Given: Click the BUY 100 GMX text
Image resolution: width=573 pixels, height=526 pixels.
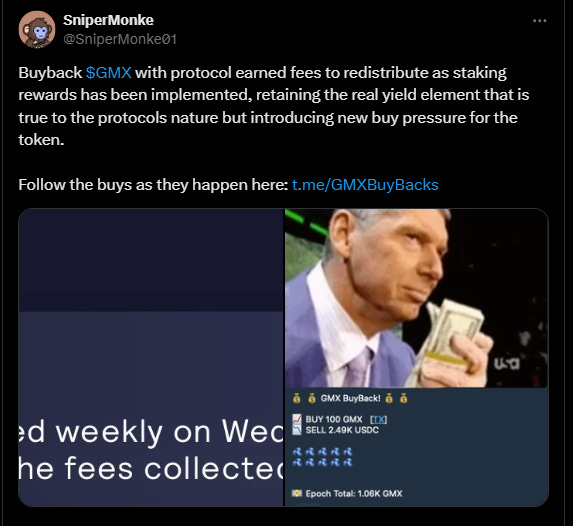Looking at the screenshot, I should [334, 419].
